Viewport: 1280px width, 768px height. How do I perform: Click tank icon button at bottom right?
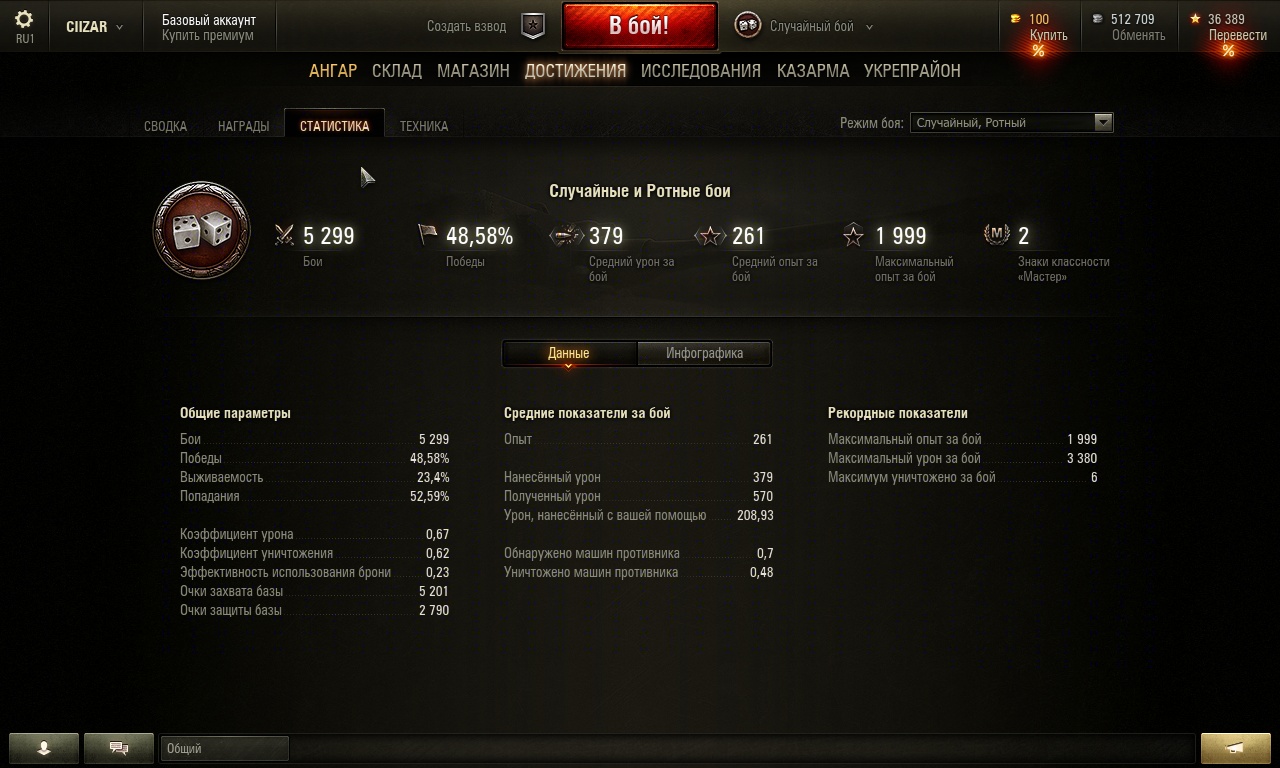pos(1235,747)
